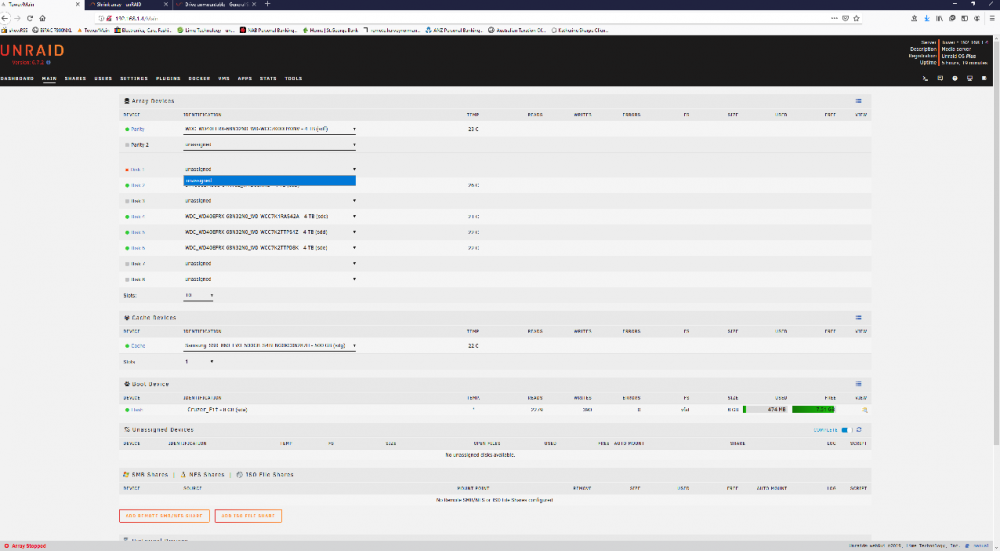Open the feedback icon in Unraid header
The width and height of the screenshot is (1000, 551).
coord(940,78)
